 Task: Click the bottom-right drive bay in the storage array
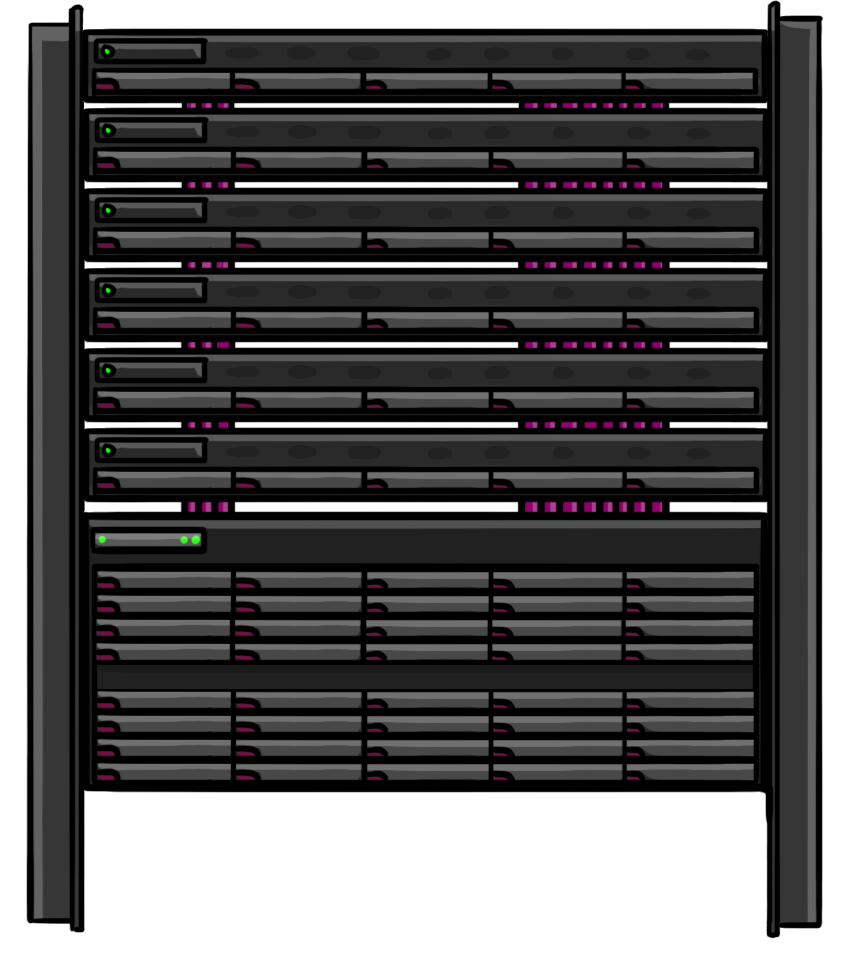tap(689, 772)
